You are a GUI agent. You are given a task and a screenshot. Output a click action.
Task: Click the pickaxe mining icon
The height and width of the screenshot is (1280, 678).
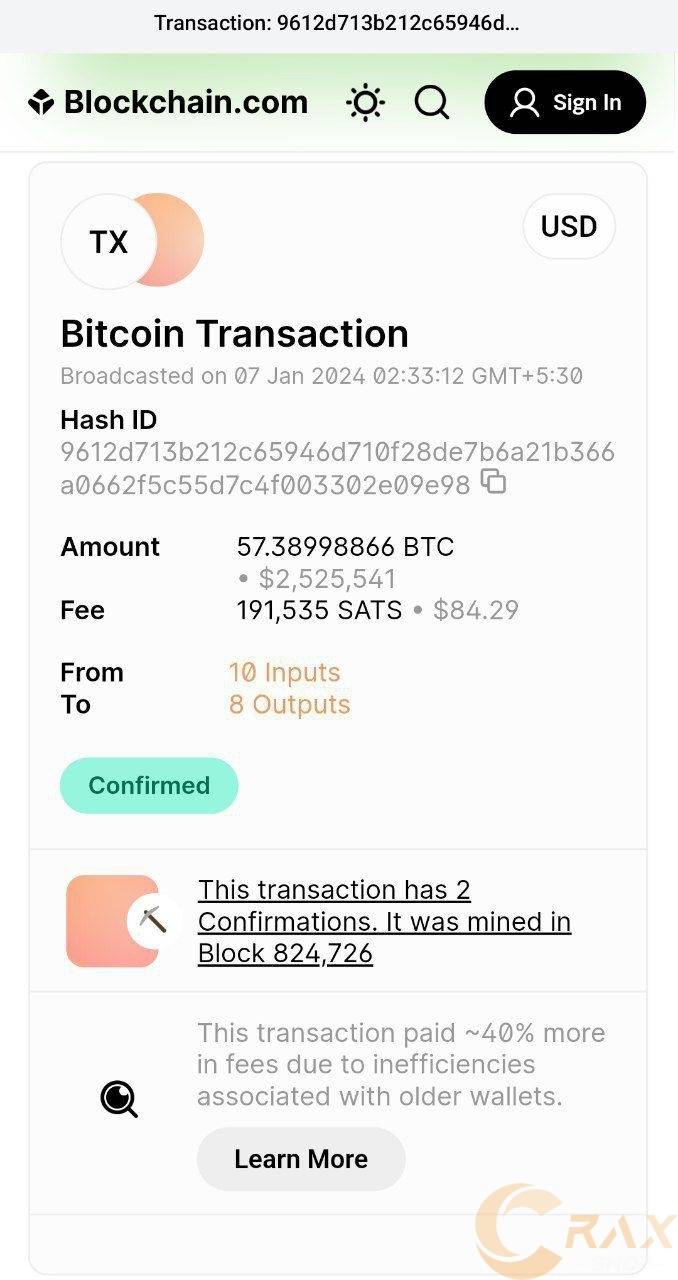click(x=152, y=920)
